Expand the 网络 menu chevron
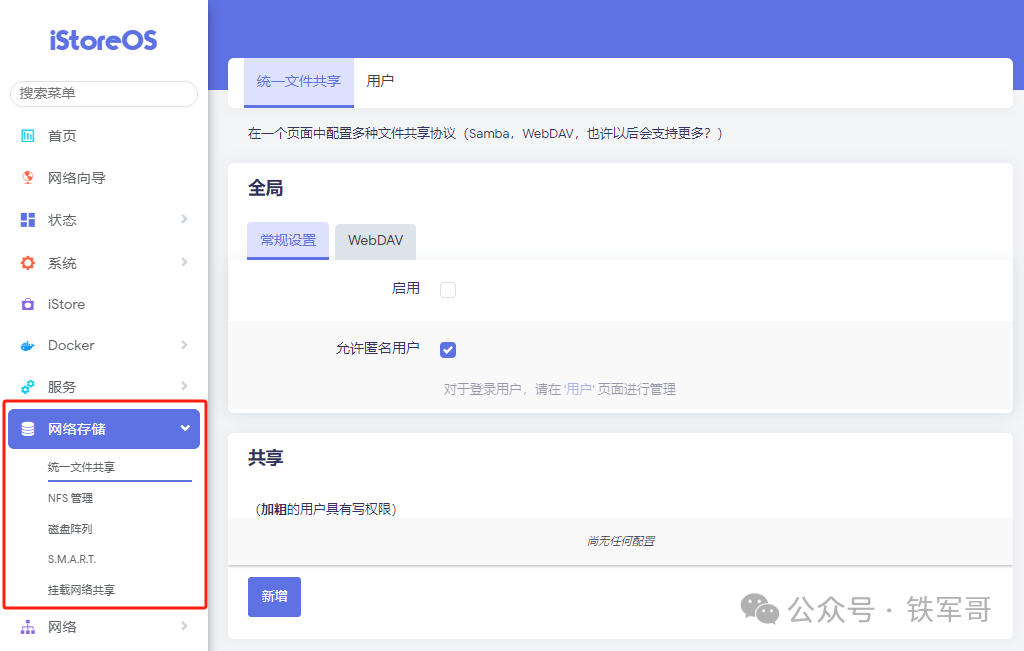The width and height of the screenshot is (1024, 651). (x=184, y=626)
